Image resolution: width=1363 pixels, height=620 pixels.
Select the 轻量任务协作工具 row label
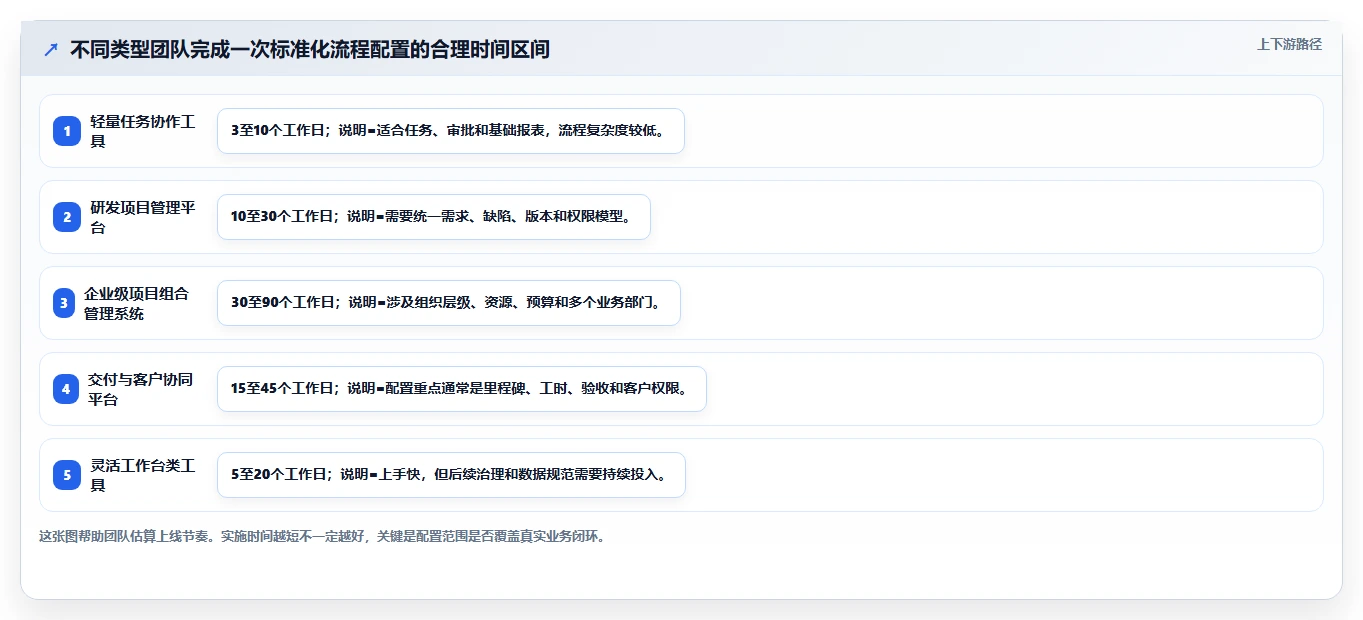[x=142, y=131]
